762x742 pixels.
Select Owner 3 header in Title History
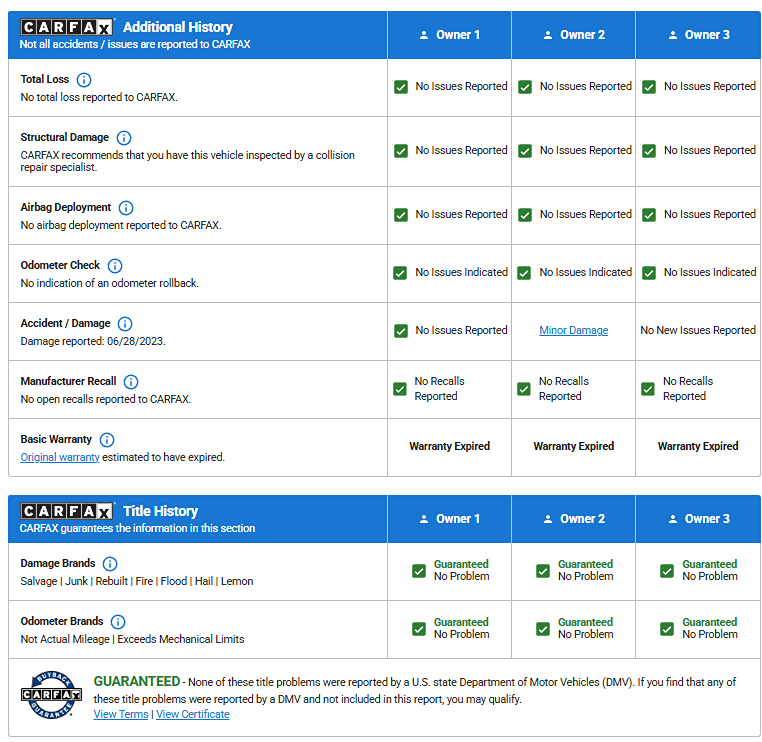coord(697,519)
